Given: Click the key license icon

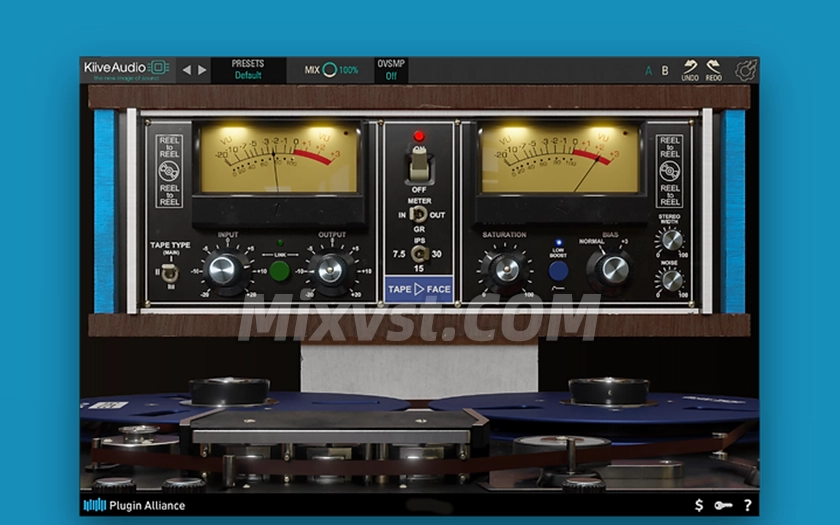Looking at the screenshot, I should [x=723, y=505].
